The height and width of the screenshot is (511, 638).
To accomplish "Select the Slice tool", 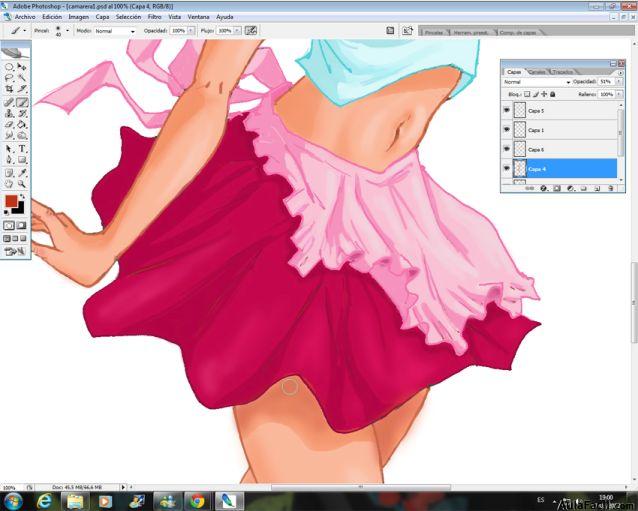I will 22,89.
